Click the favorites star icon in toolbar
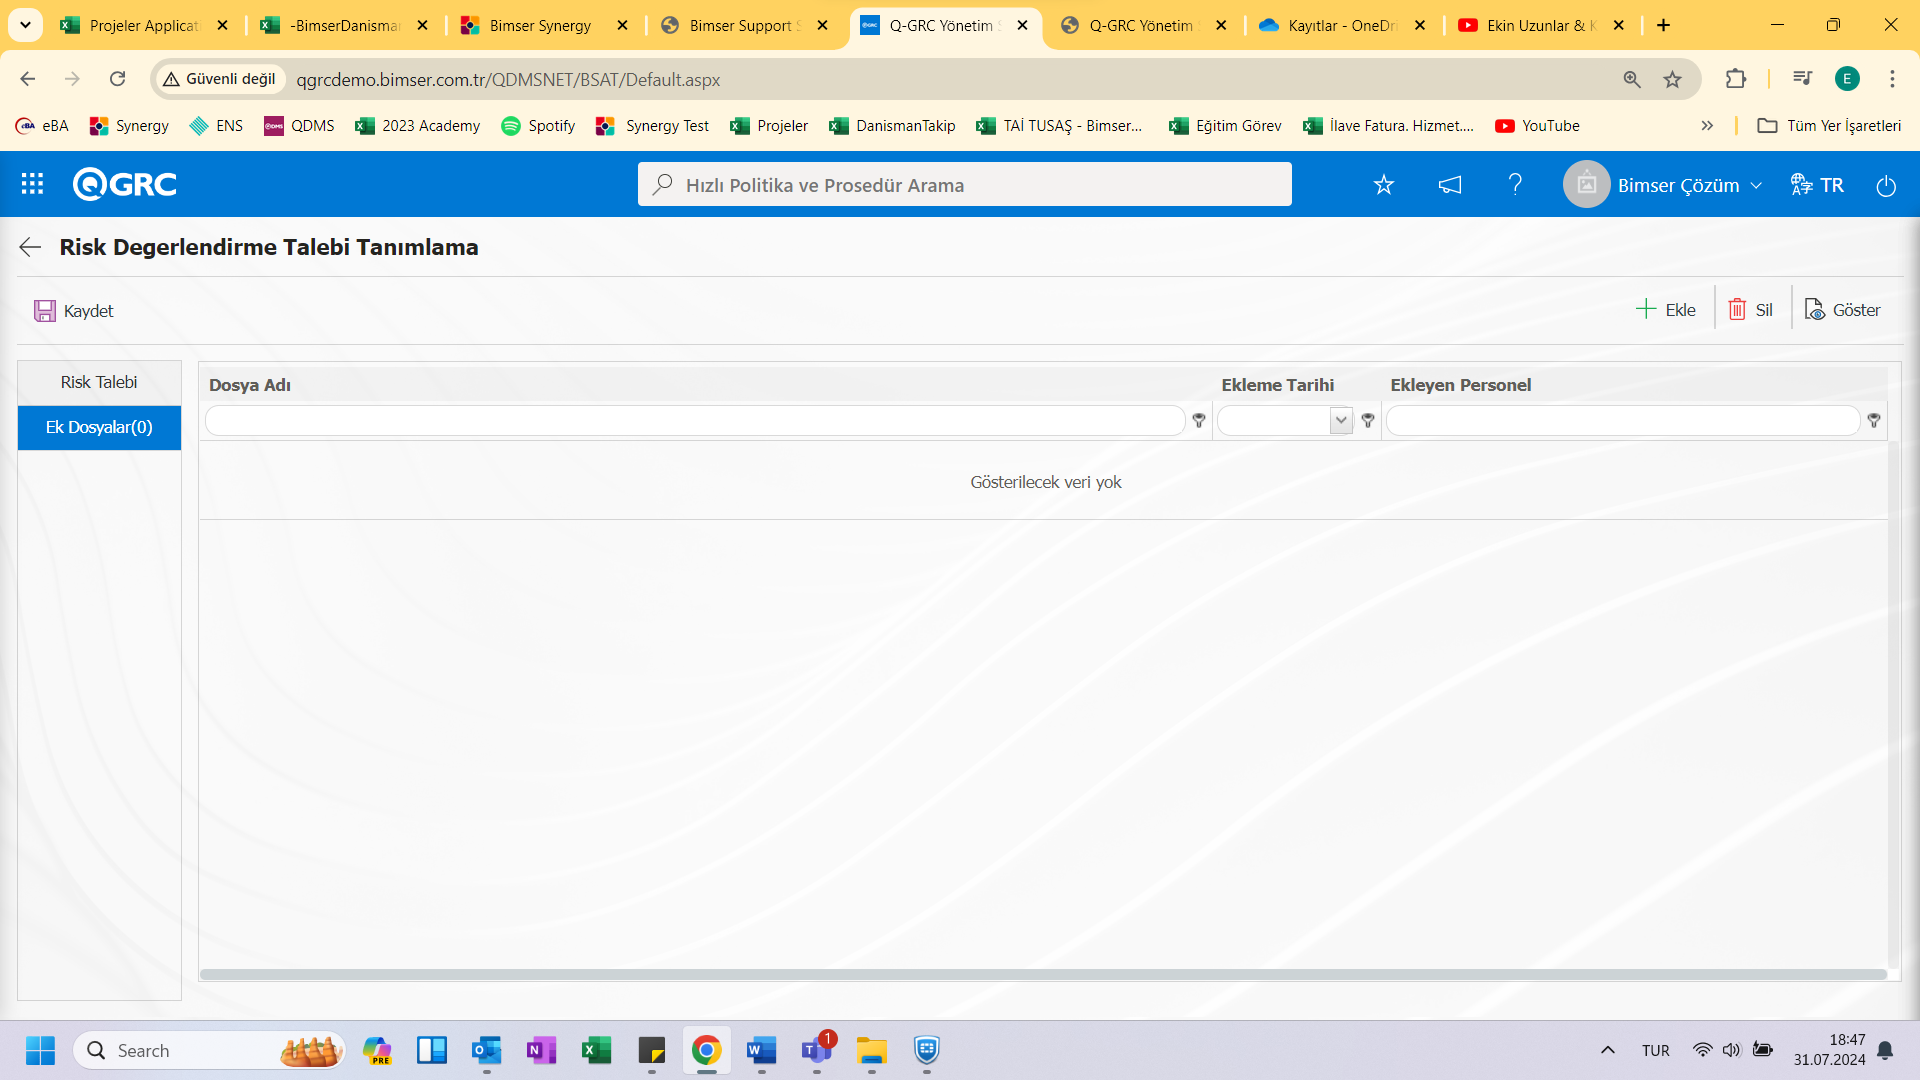 (1383, 185)
